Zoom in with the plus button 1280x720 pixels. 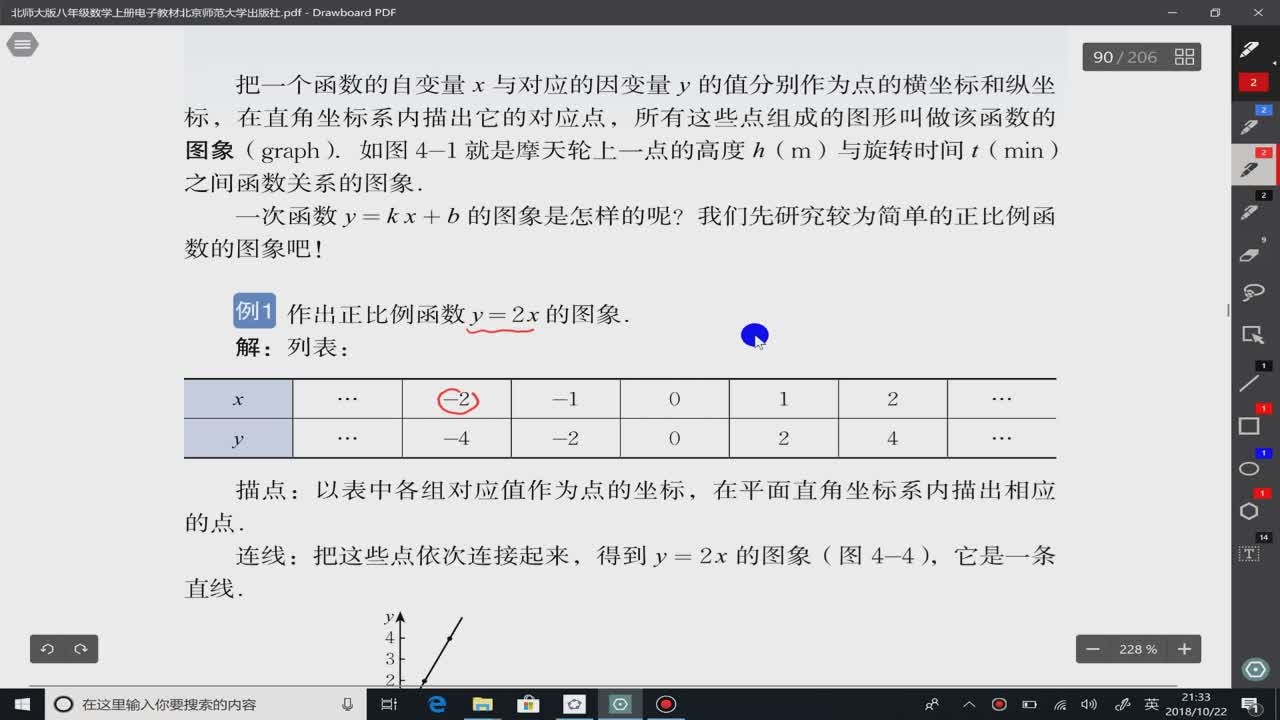1184,649
